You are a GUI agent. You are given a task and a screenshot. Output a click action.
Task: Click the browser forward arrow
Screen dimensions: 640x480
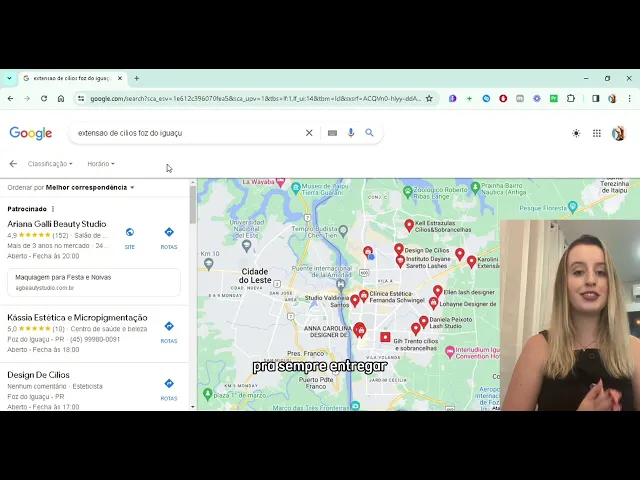click(x=27, y=98)
